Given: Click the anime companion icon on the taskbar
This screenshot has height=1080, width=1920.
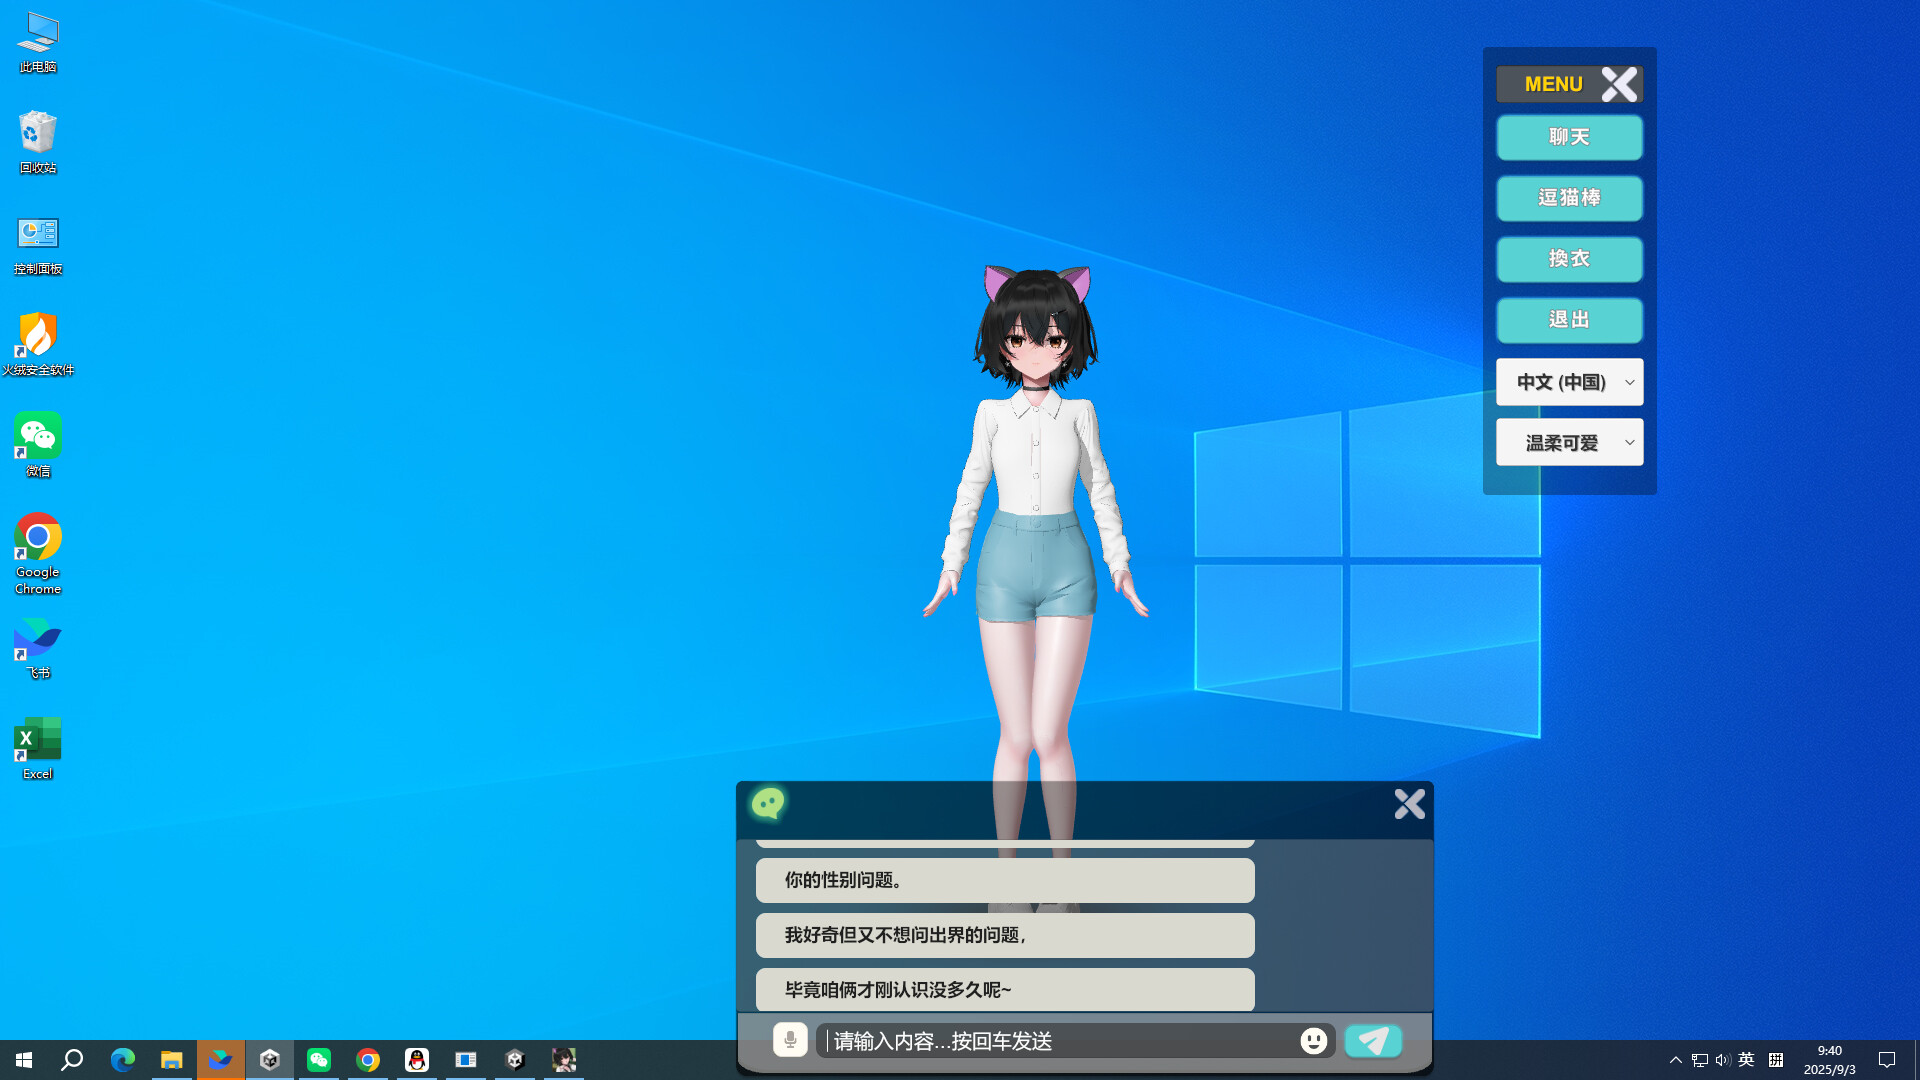Looking at the screenshot, I should point(563,1059).
